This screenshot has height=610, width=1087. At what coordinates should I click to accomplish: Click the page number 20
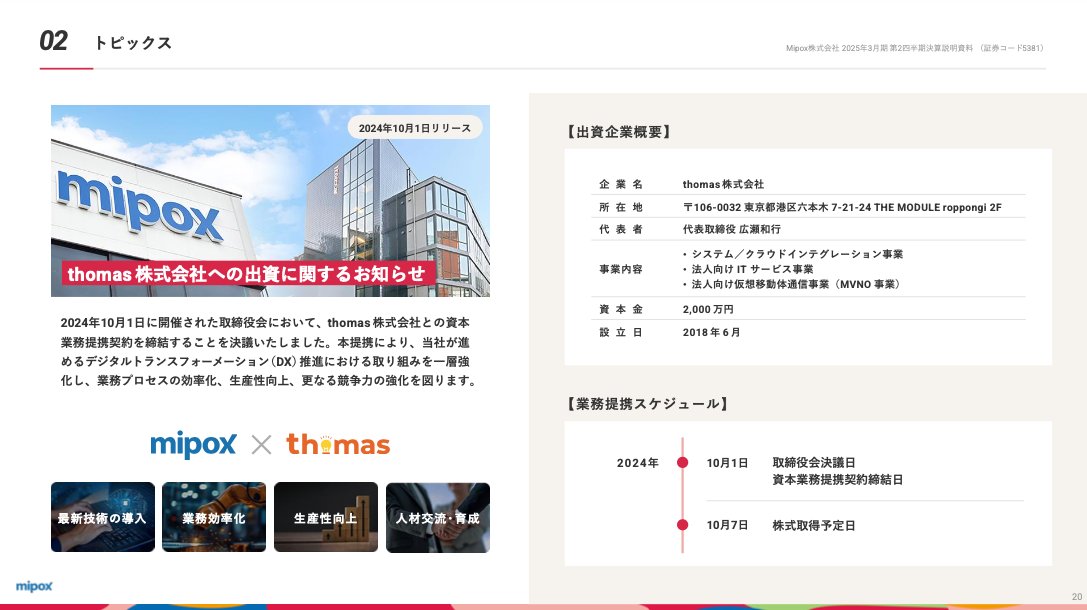[x=1077, y=597]
